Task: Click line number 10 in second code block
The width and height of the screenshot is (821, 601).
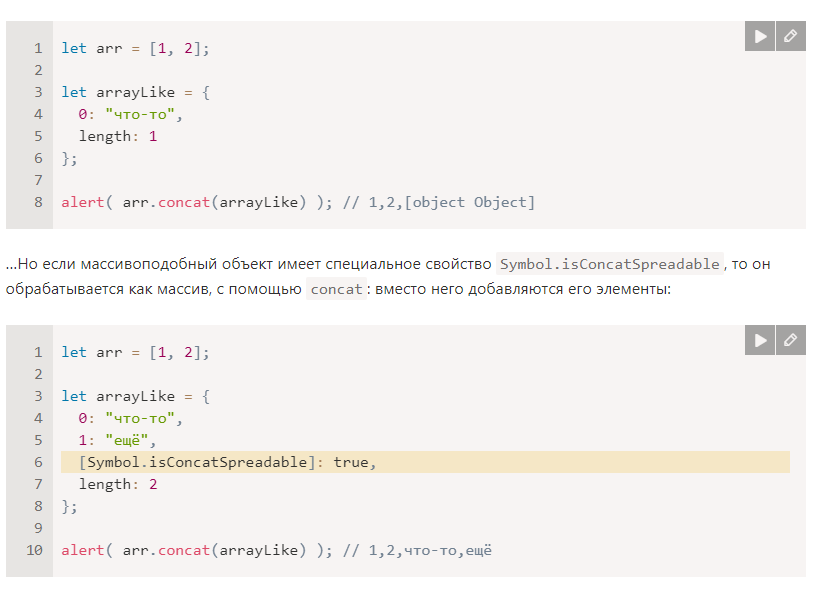Action: (35, 550)
